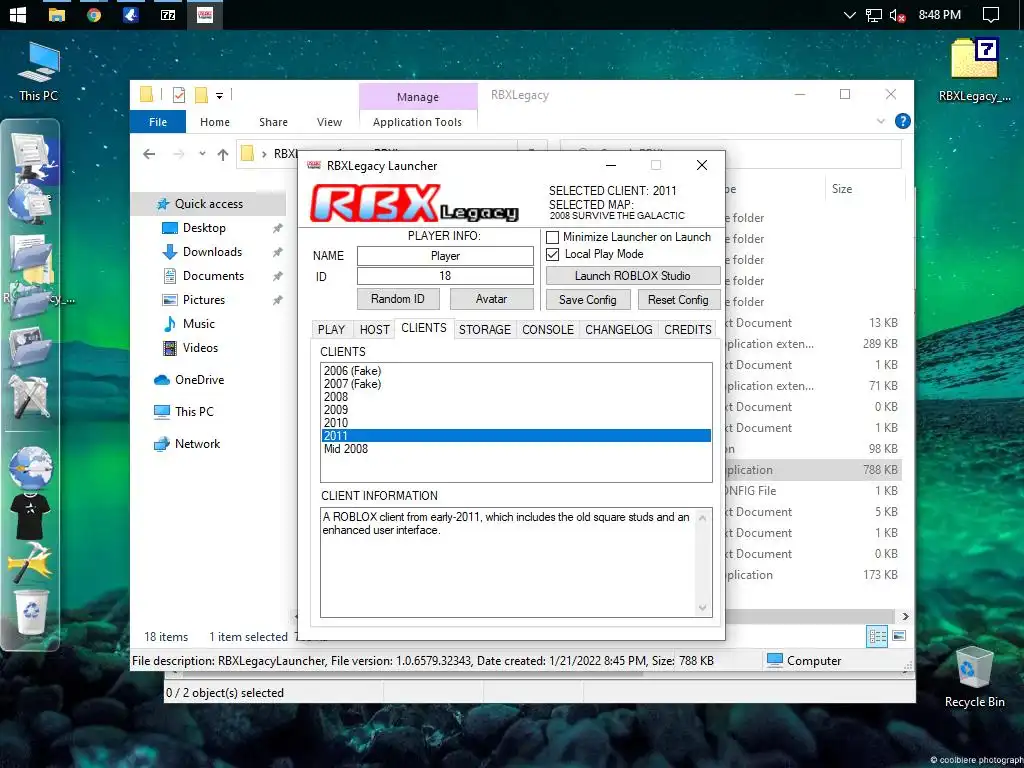Click the Explorer properties quick-access icon
The image size is (1024, 768).
(179, 95)
